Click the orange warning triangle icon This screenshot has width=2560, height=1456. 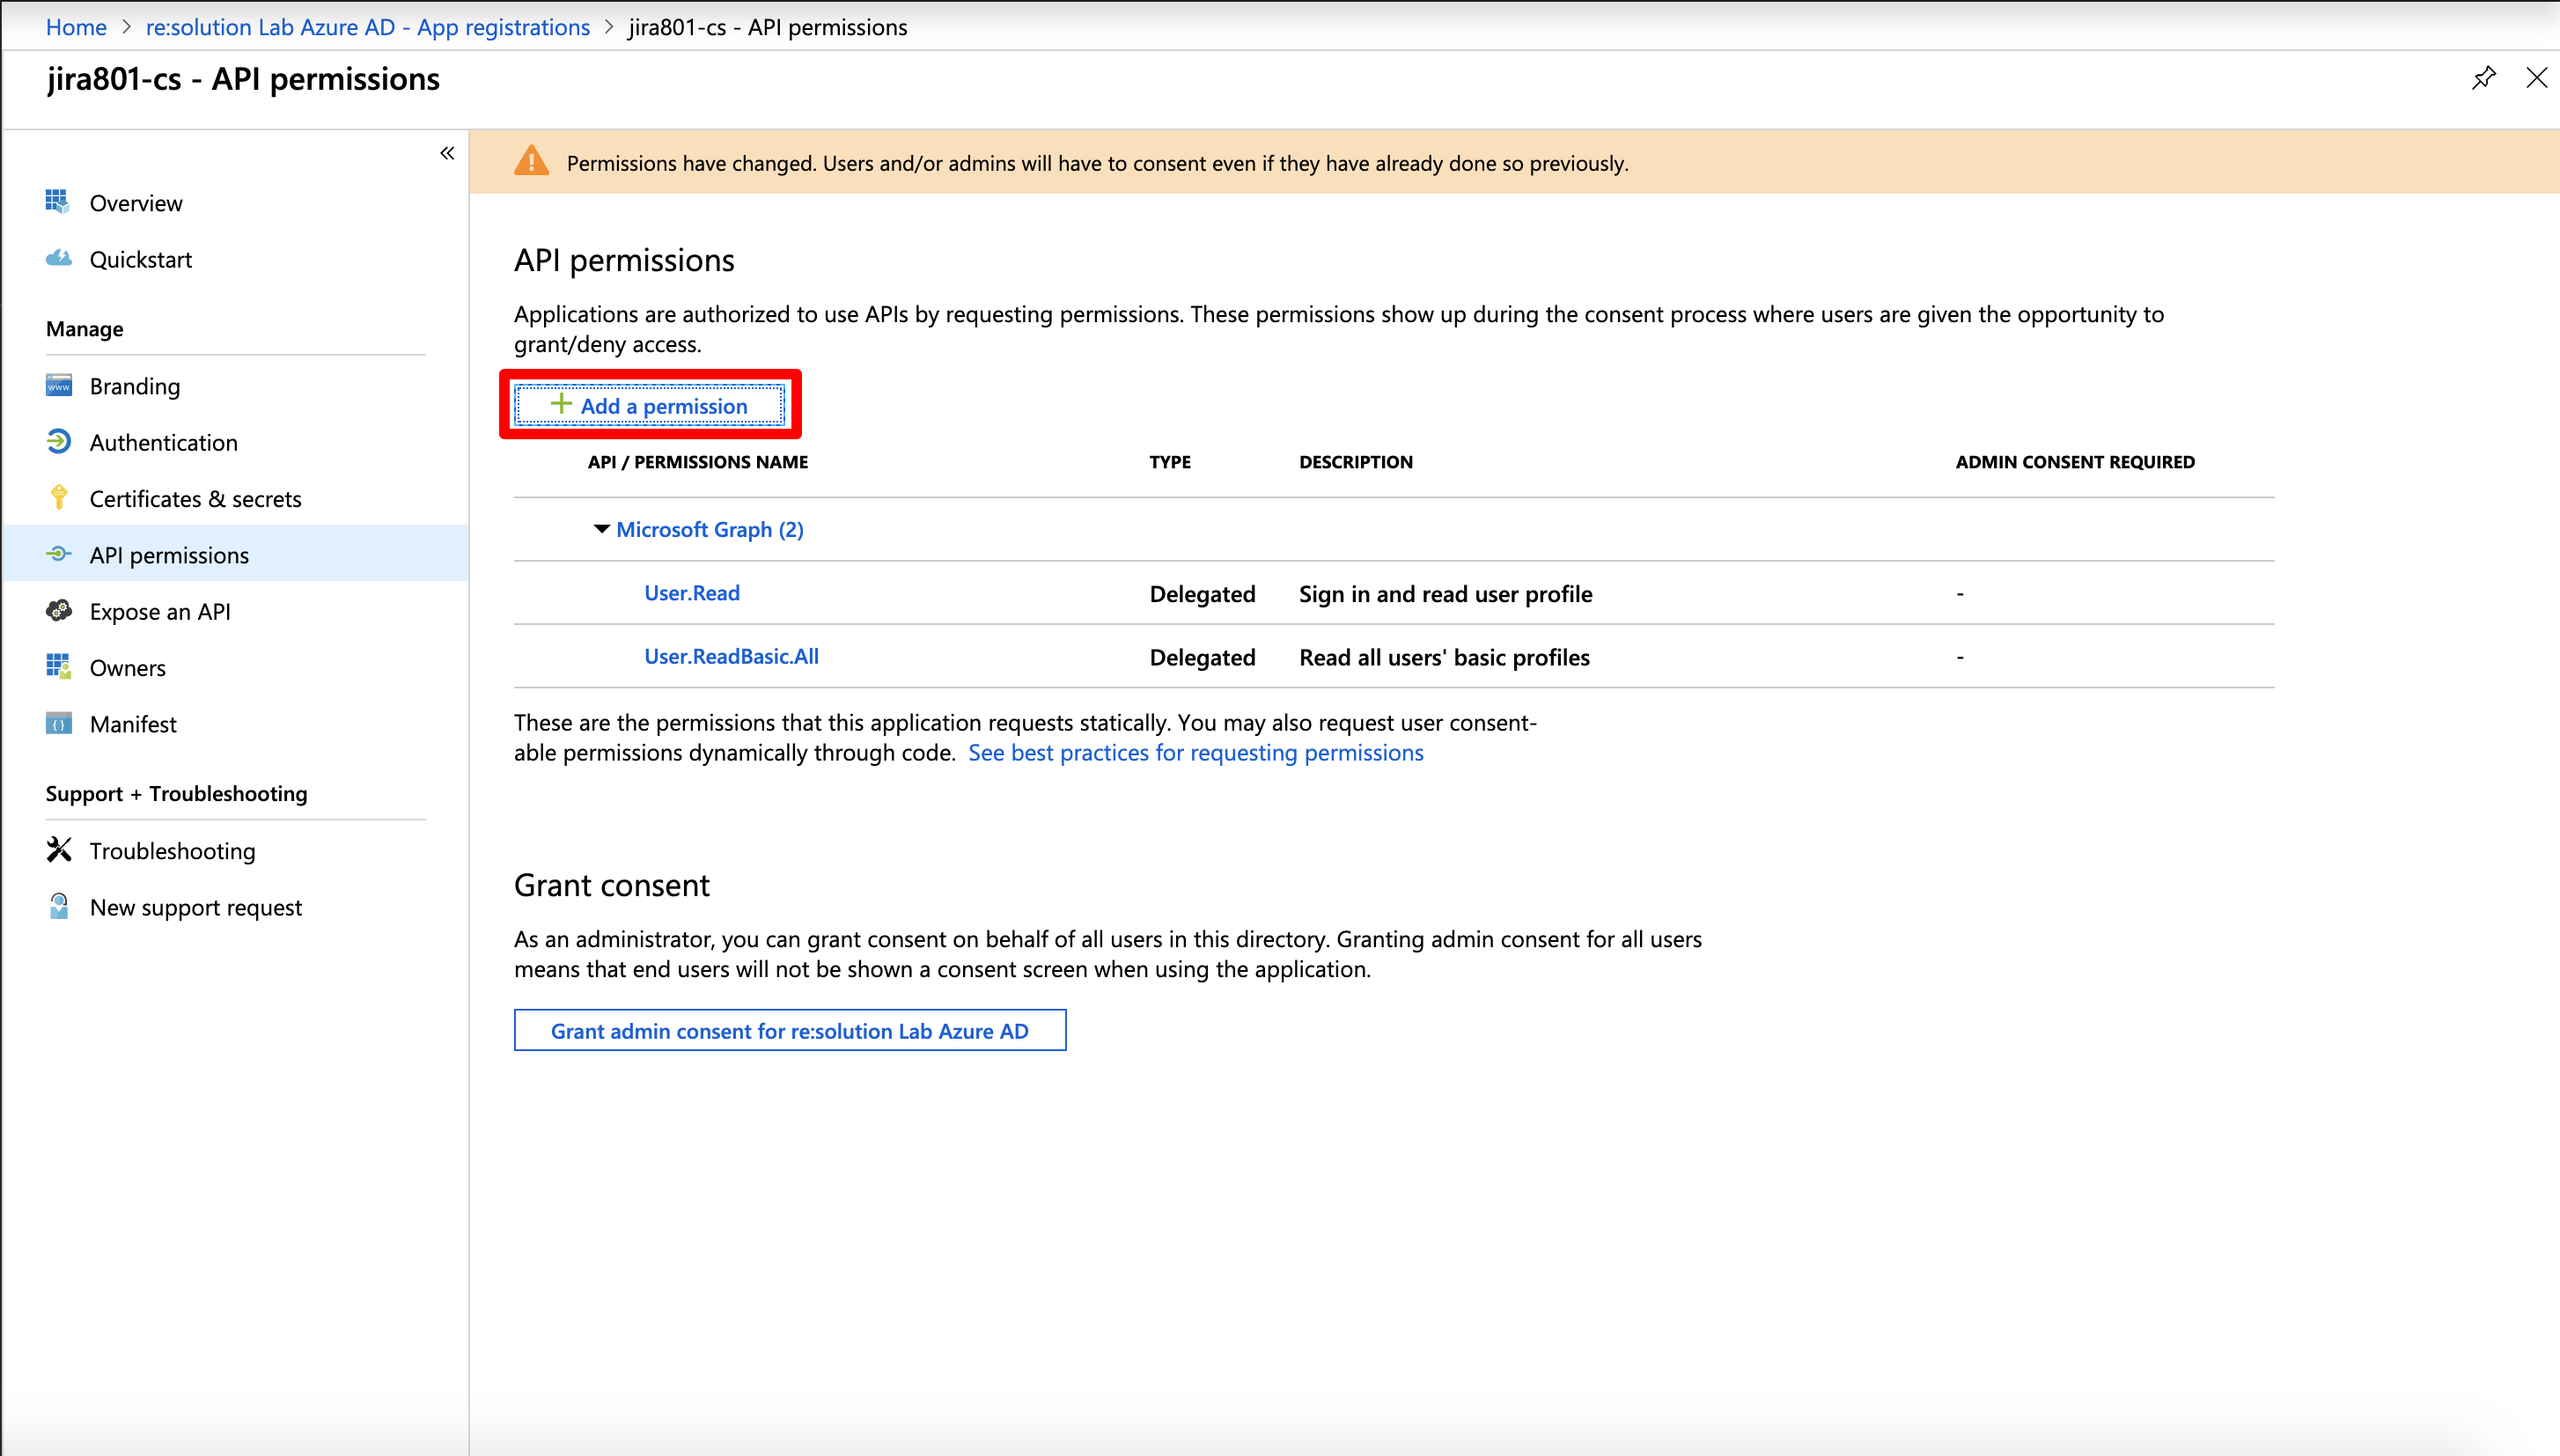(x=531, y=161)
